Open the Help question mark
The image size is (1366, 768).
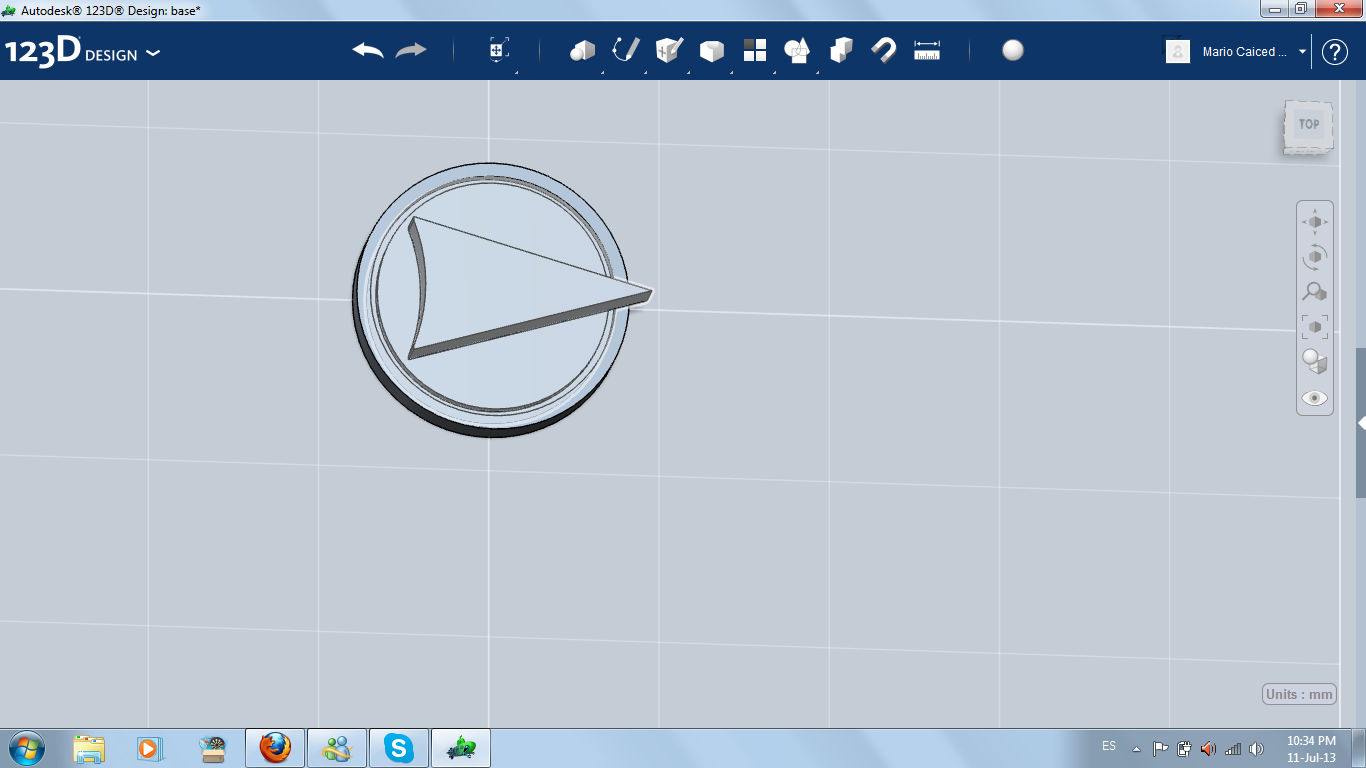pyautogui.click(x=1335, y=52)
